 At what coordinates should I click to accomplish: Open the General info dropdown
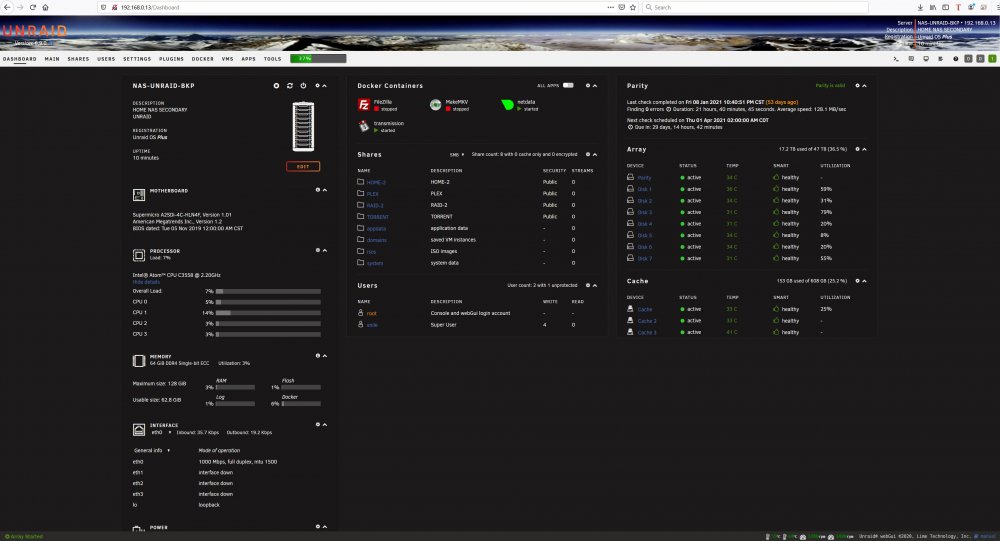pyautogui.click(x=152, y=450)
